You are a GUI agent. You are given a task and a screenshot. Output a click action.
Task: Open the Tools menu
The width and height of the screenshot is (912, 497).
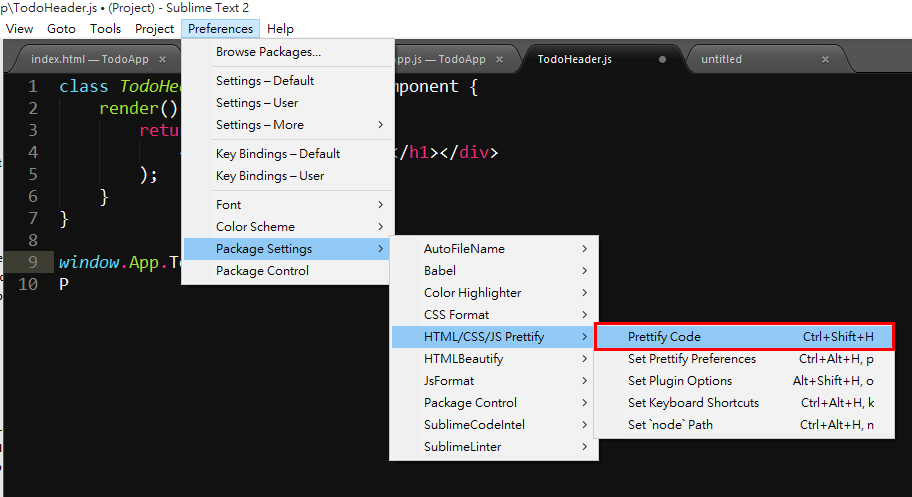point(105,29)
